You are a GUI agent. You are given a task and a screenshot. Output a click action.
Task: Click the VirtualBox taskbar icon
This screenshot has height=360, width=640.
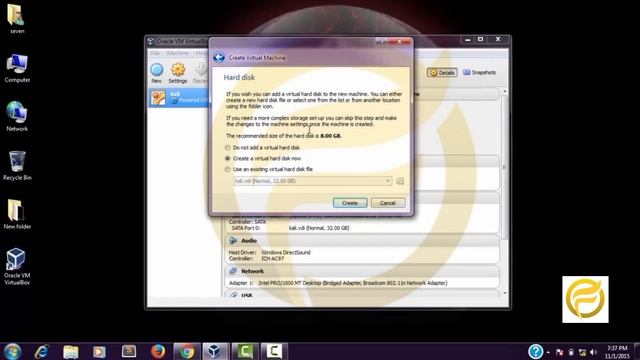216,351
